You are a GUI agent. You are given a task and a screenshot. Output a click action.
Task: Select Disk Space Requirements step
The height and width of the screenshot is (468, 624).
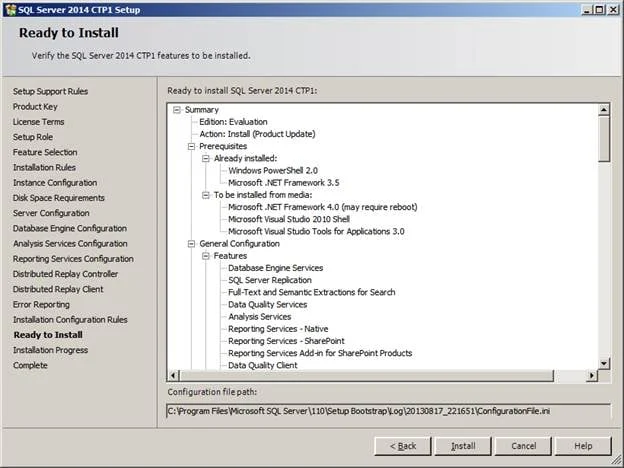coord(58,198)
